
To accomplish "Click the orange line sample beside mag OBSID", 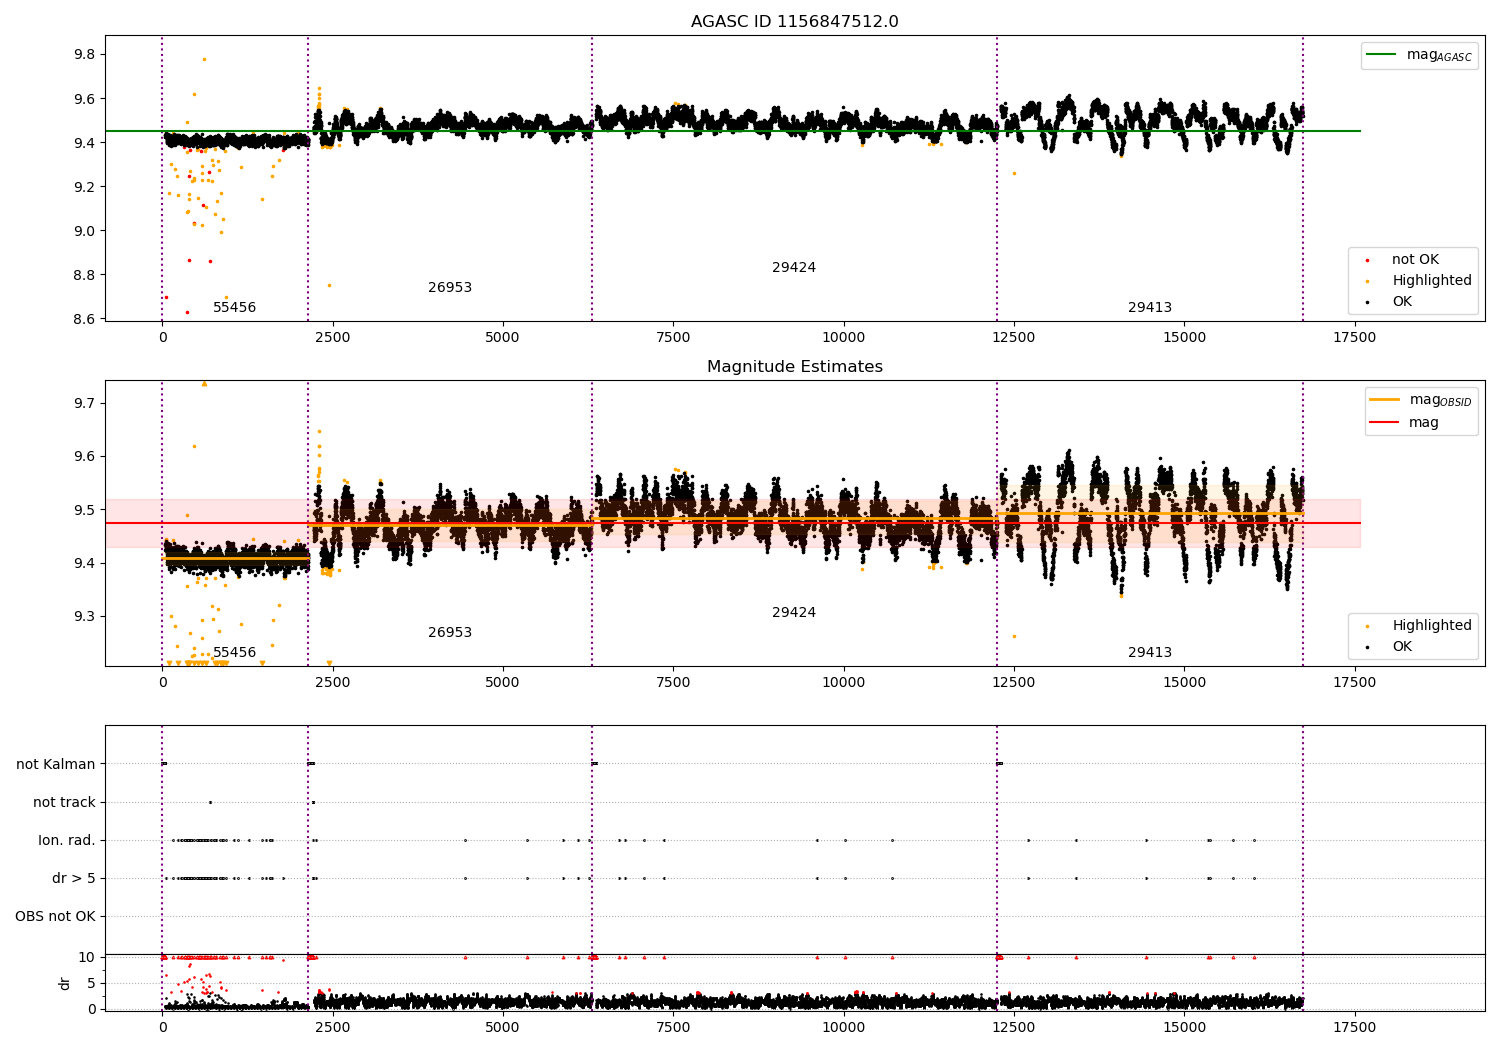I will point(1385,400).
